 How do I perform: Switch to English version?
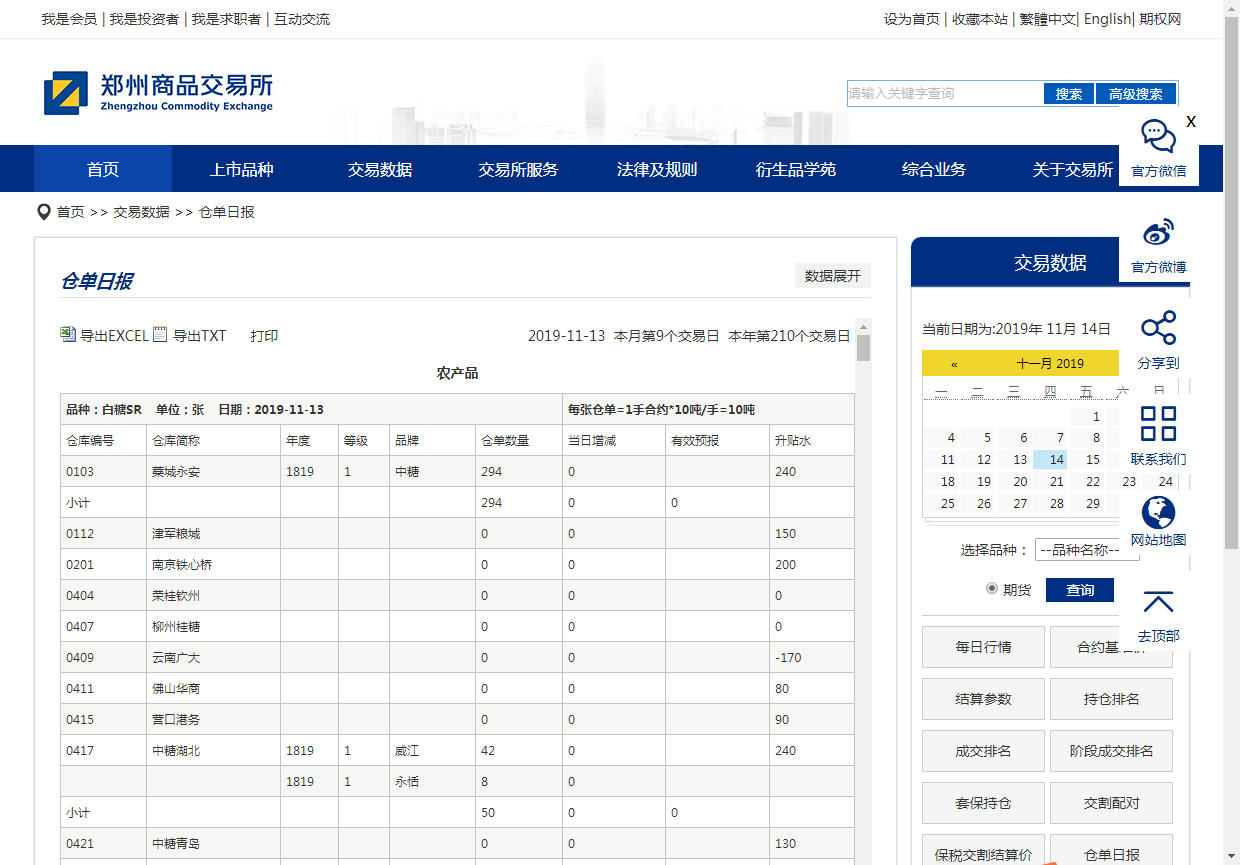pyautogui.click(x=1107, y=19)
